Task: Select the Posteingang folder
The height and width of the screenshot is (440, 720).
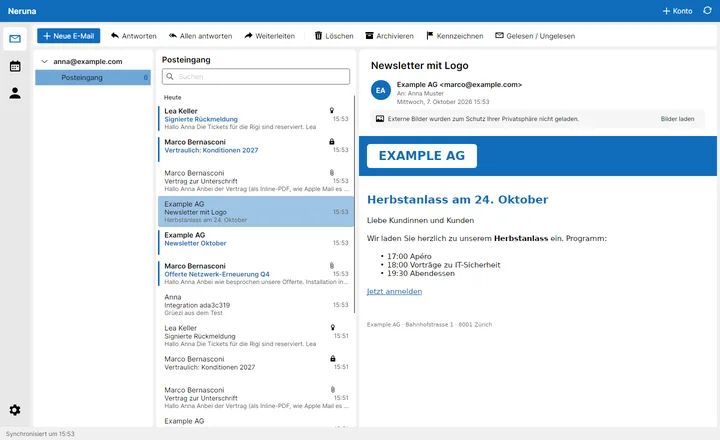Action: [93, 78]
